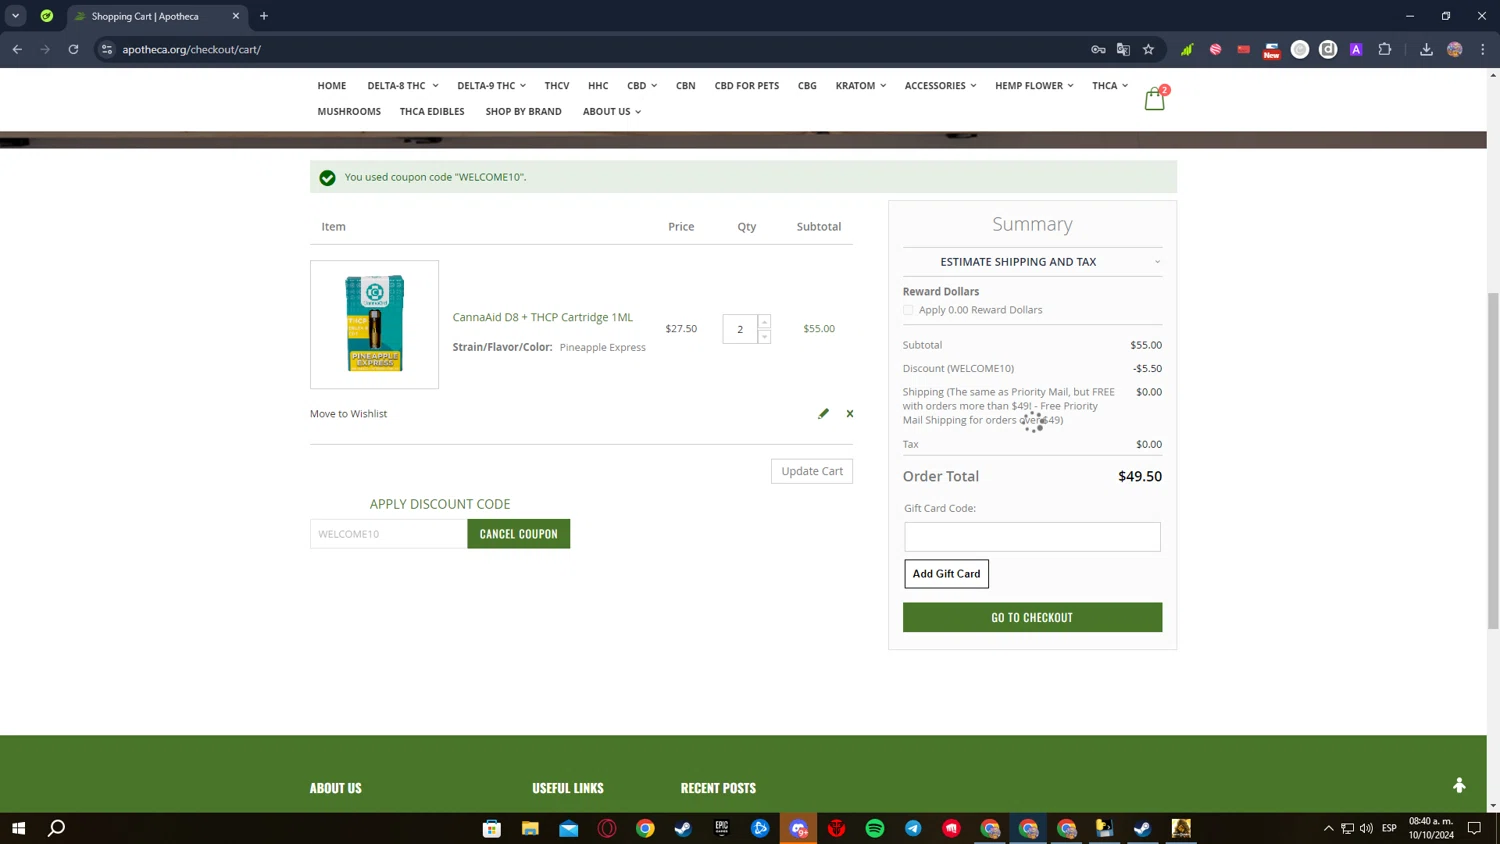Go back to the previous page
Screen dimensions: 1500x844
tap(17, 49)
